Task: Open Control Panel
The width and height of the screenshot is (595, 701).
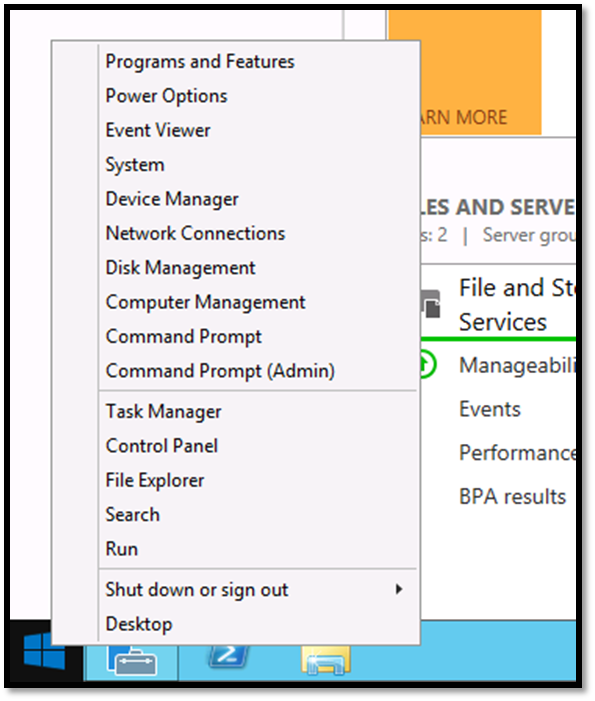Action: (x=162, y=446)
